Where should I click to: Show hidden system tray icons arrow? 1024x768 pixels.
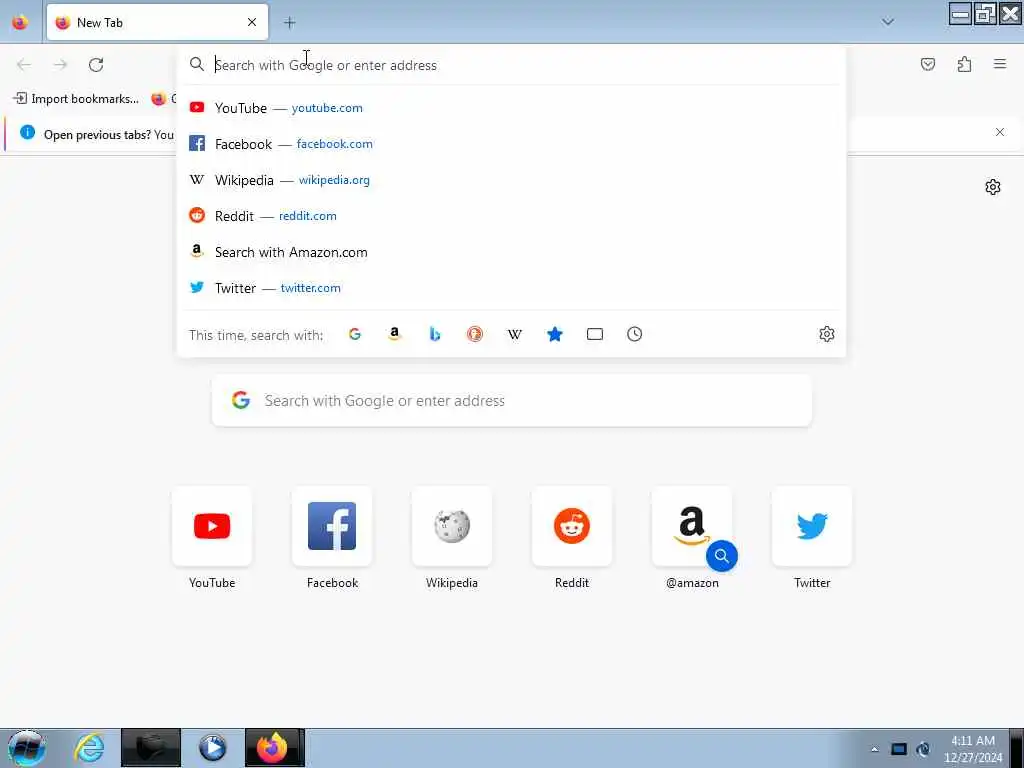874,749
